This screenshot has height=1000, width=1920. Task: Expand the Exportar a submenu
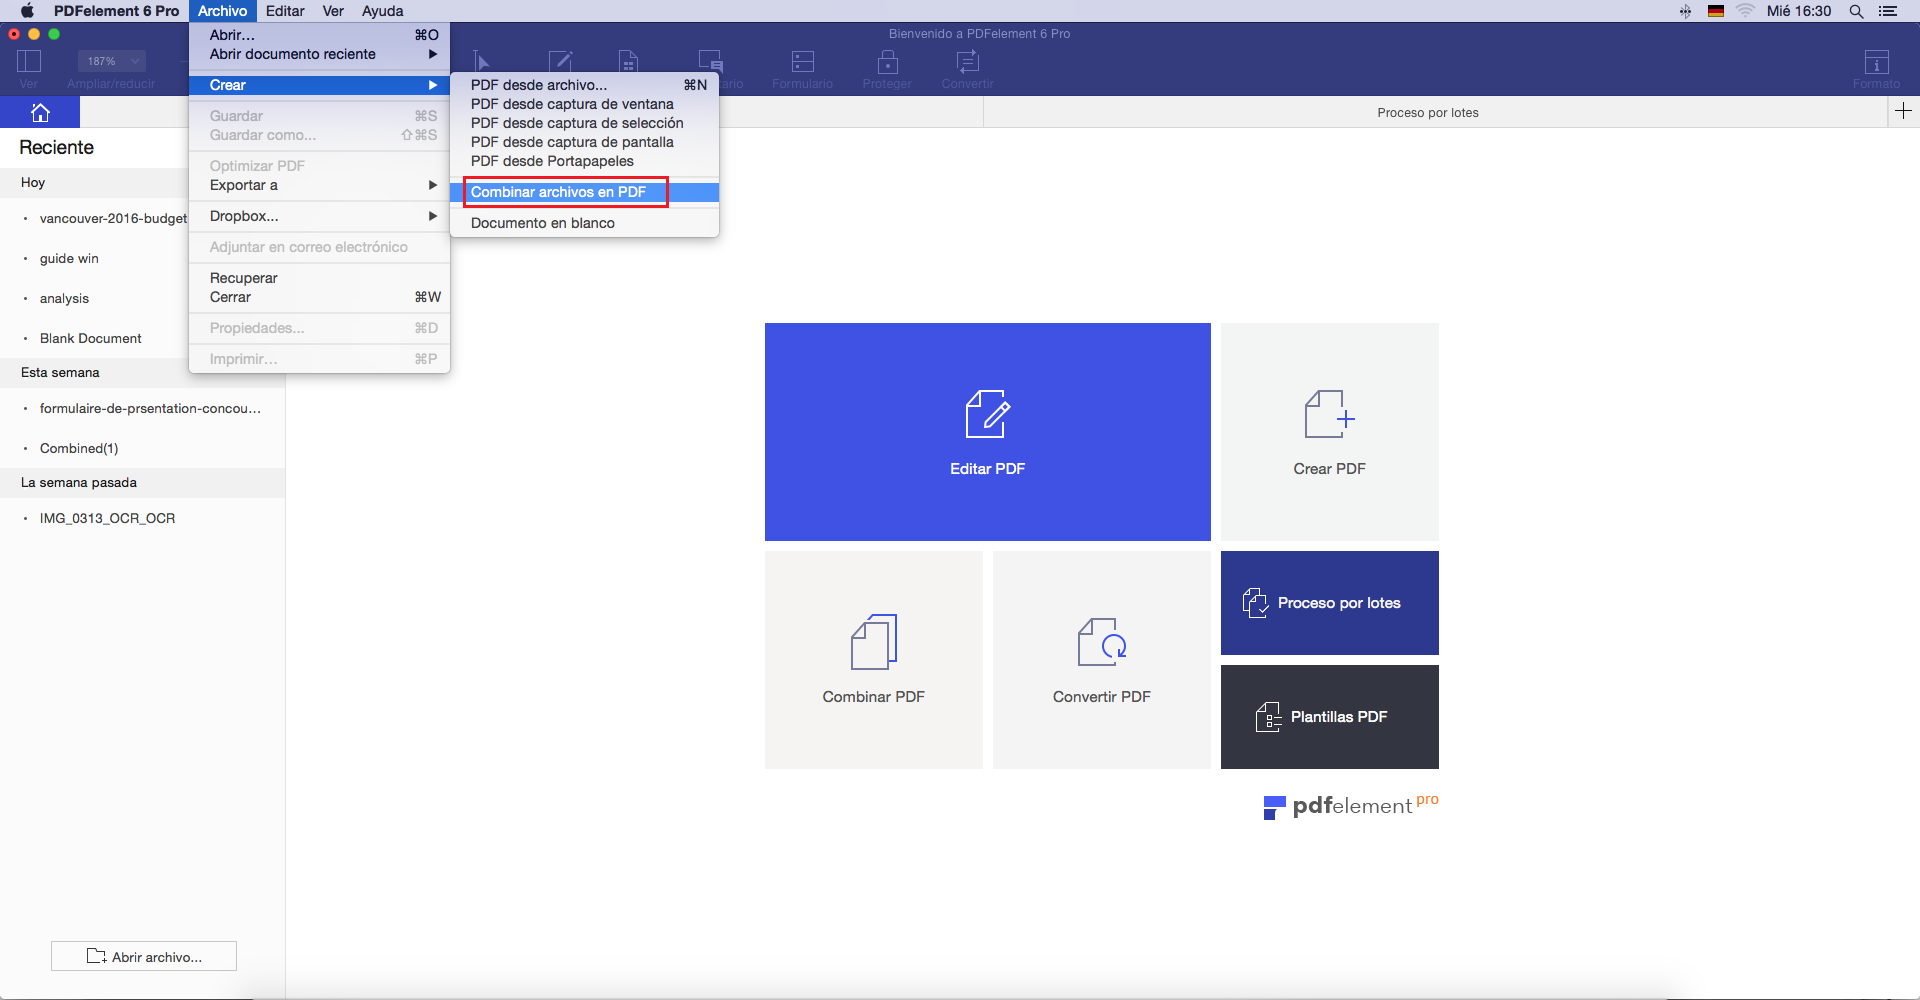[x=319, y=185]
